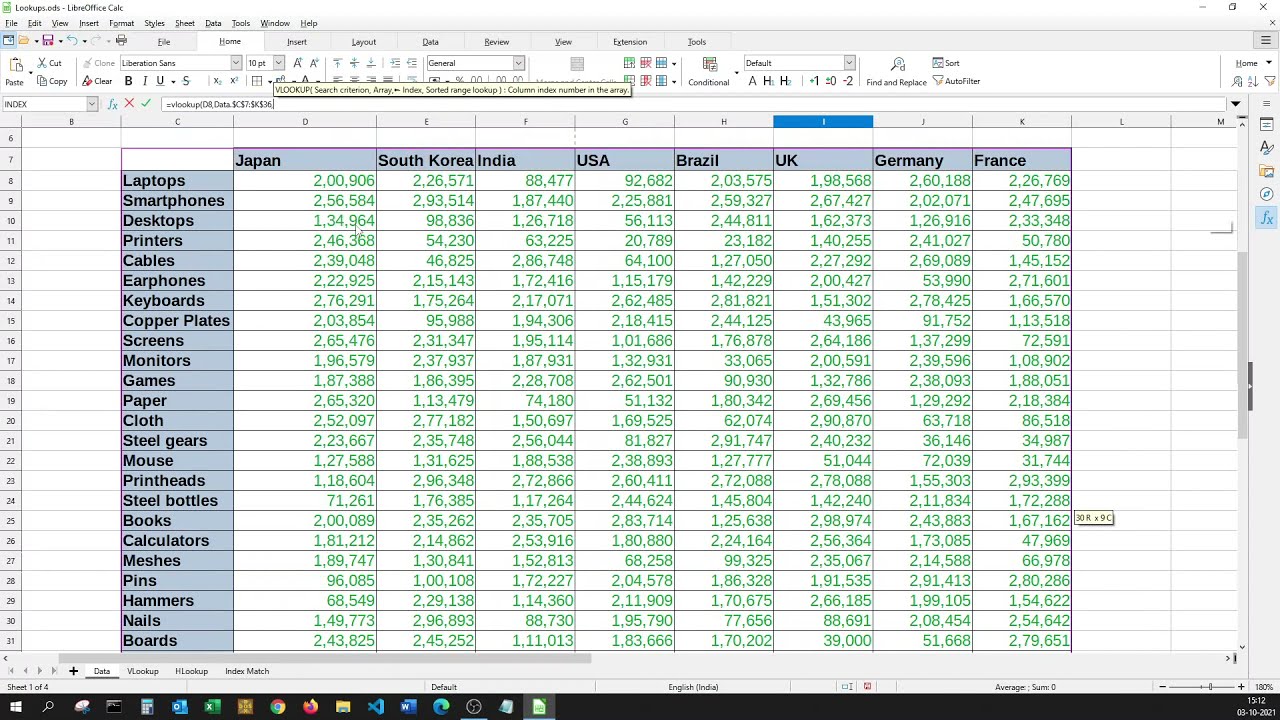Click the Find and Replace button
Image resolution: width=1280 pixels, height=720 pixels.
[x=897, y=72]
